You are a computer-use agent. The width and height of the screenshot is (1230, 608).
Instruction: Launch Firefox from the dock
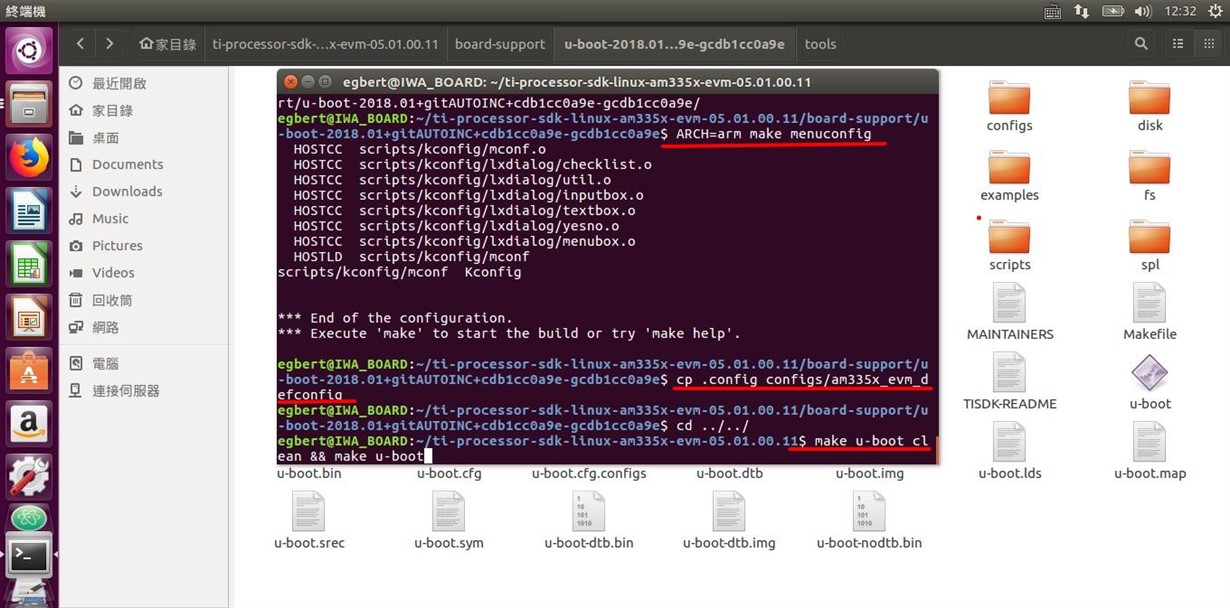click(x=29, y=157)
